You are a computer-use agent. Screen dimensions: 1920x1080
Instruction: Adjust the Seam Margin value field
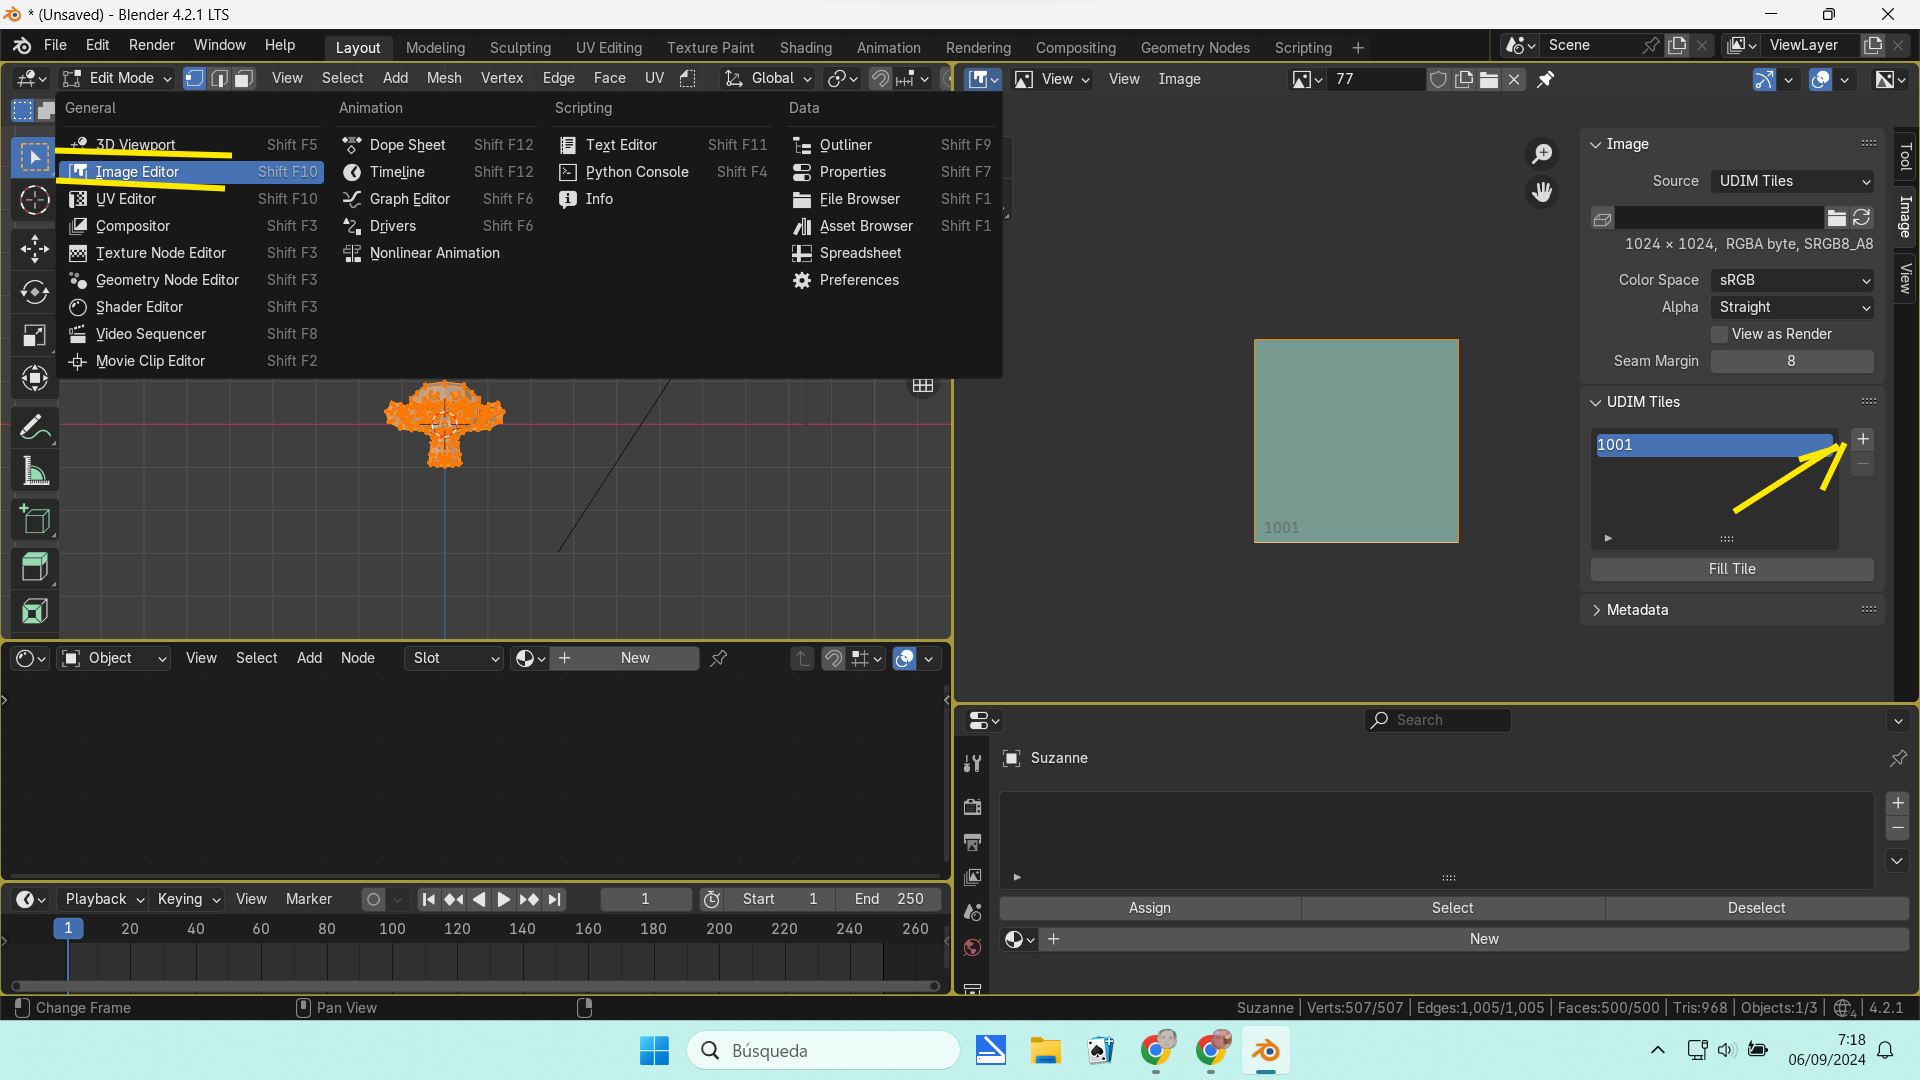click(x=1791, y=361)
